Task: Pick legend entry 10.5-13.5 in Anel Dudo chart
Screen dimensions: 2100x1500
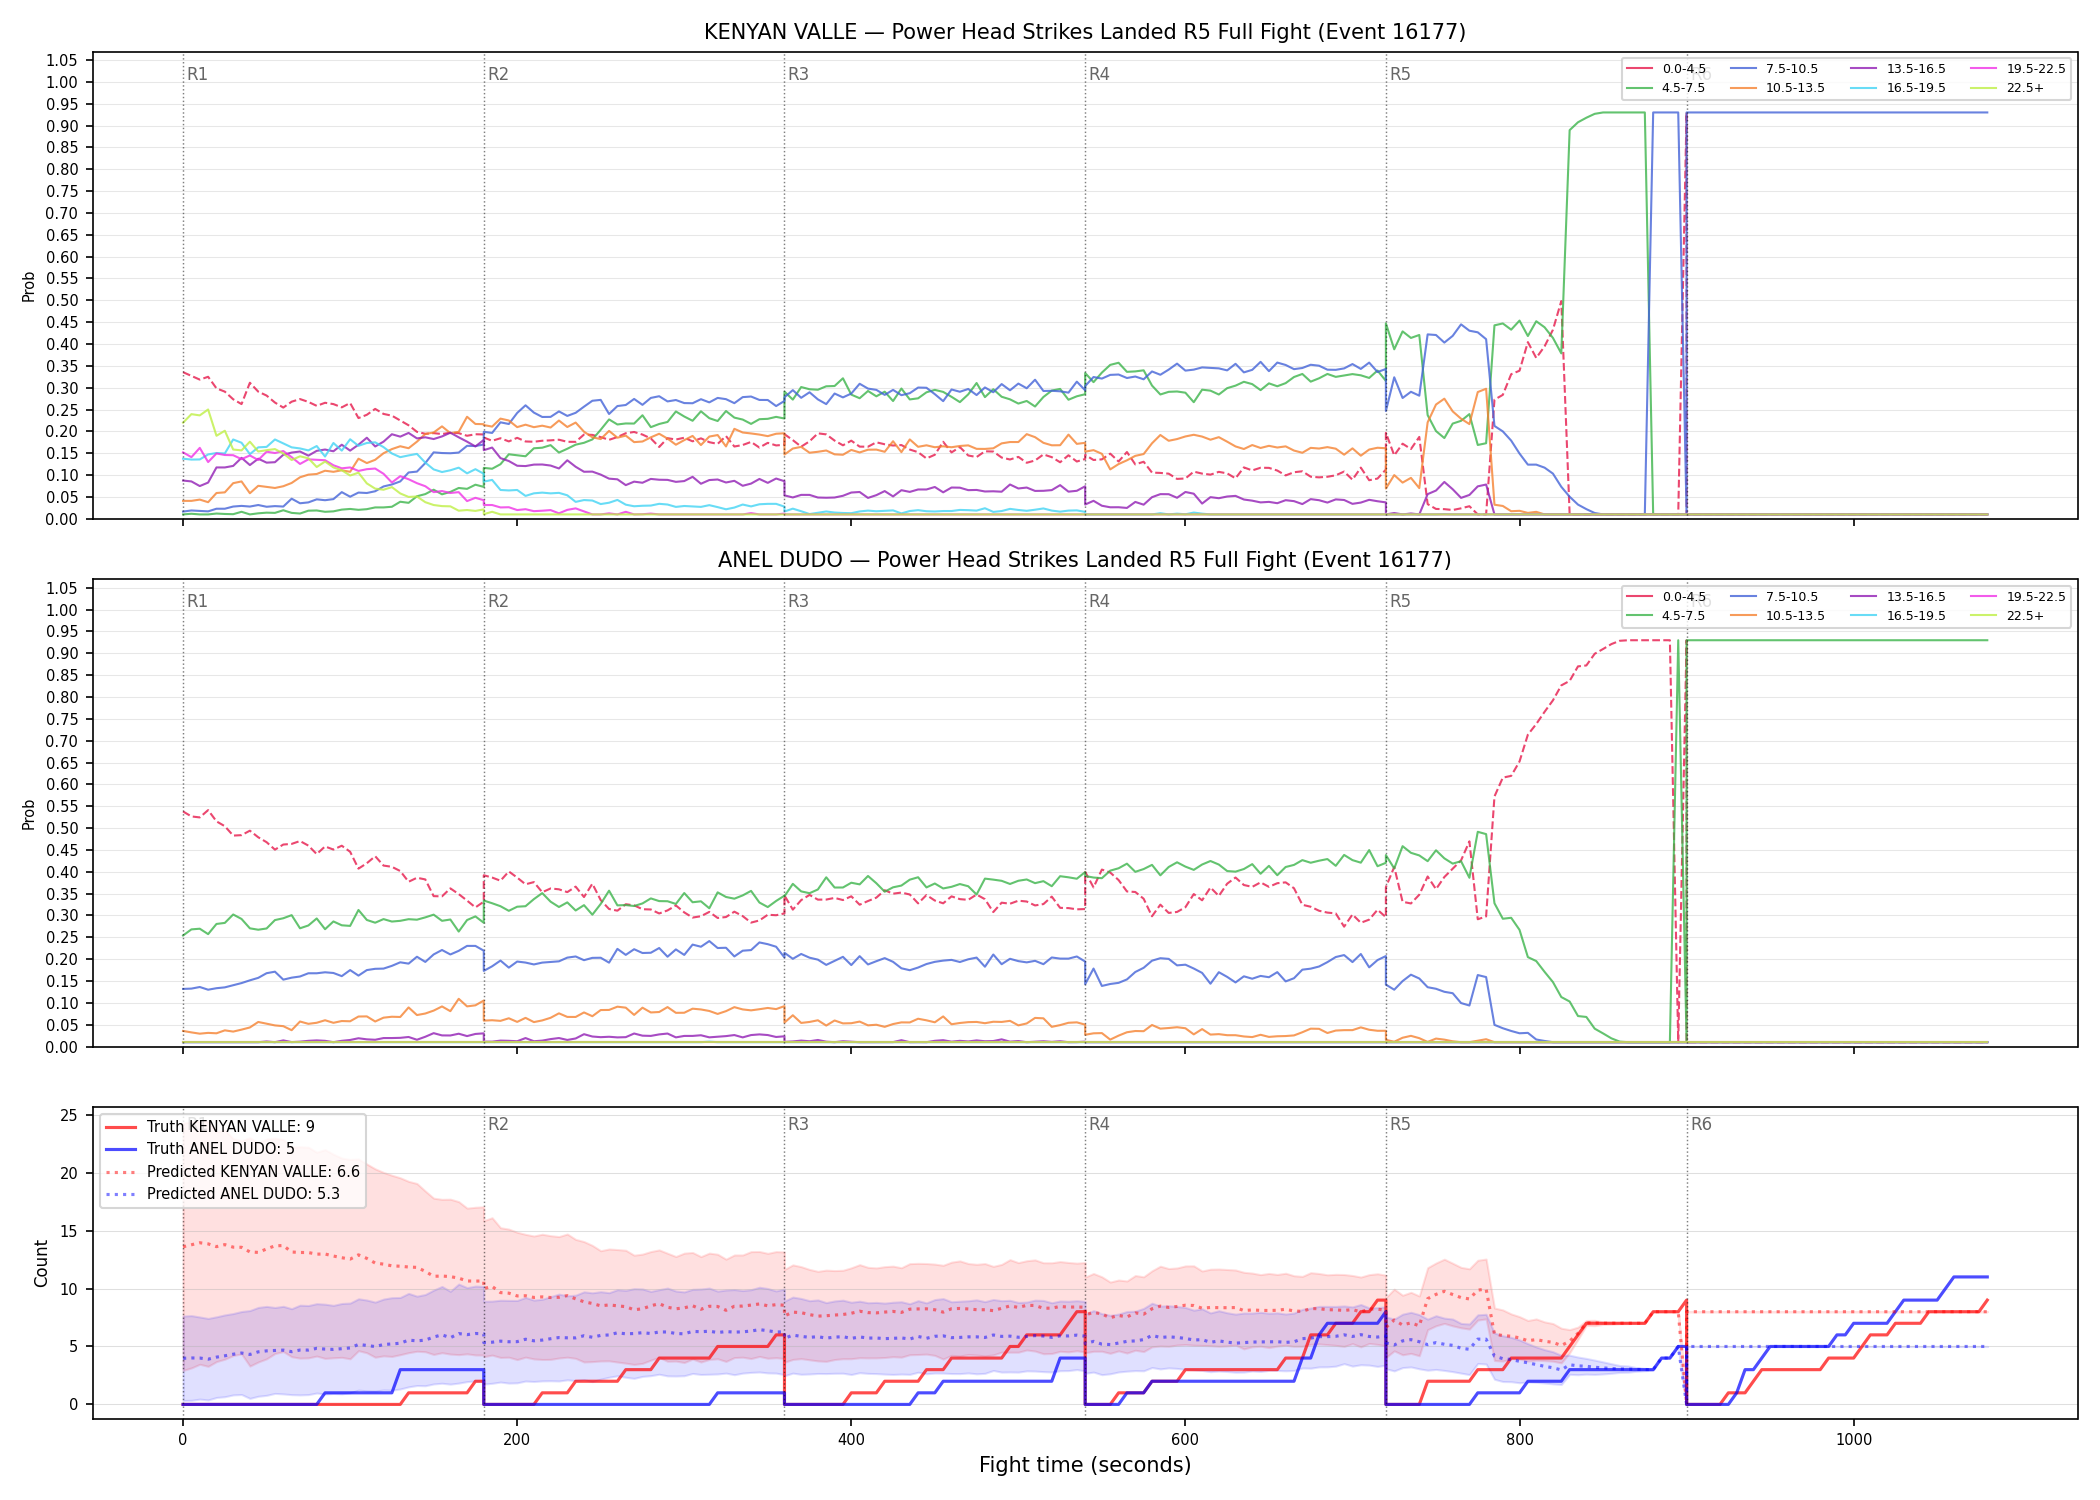Action: tap(1778, 616)
